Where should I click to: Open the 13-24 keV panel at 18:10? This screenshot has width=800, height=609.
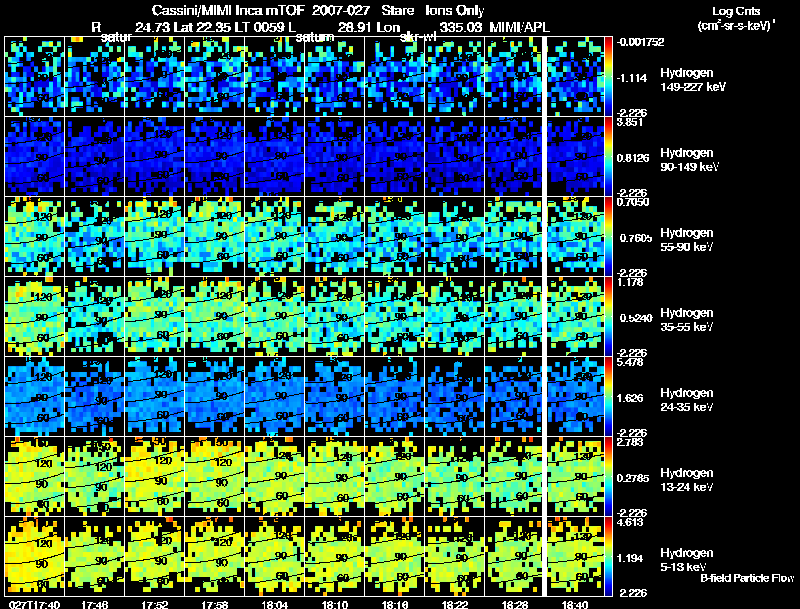335,477
